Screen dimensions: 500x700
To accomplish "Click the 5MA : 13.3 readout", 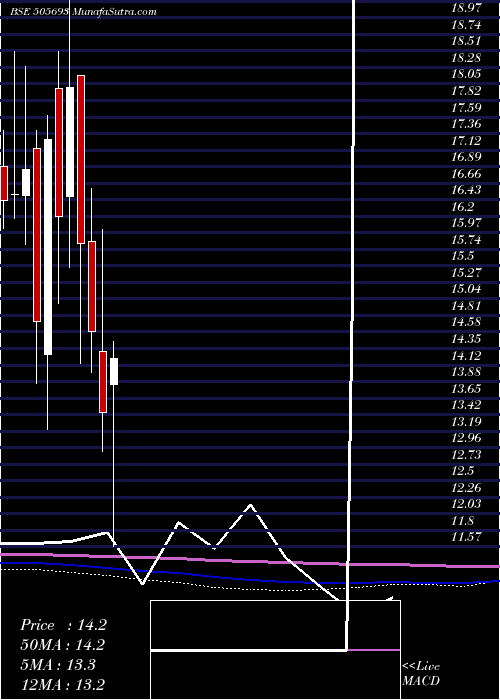I will [58, 665].
